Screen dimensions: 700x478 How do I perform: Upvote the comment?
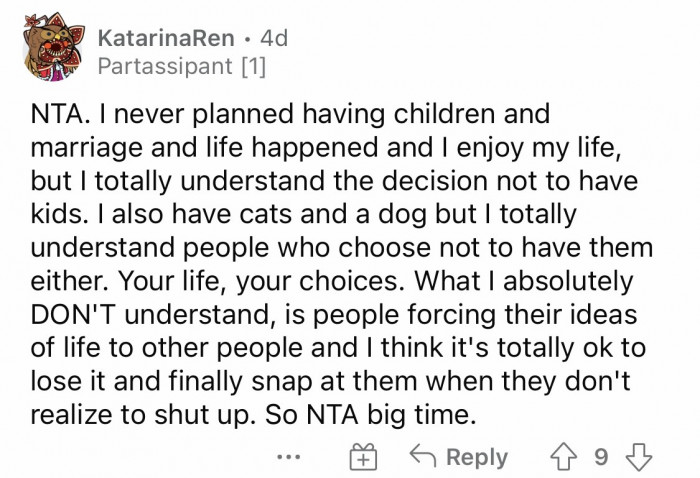[x=565, y=456]
